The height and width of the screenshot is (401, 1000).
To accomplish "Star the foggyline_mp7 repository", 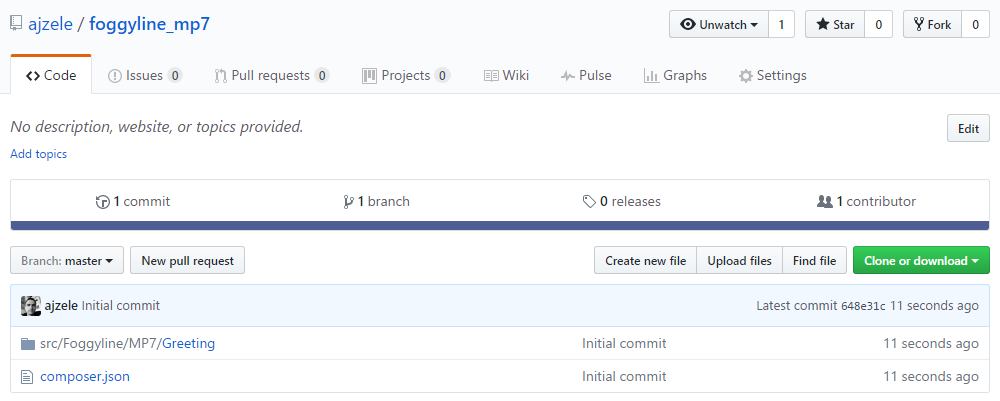I will pyautogui.click(x=835, y=25).
